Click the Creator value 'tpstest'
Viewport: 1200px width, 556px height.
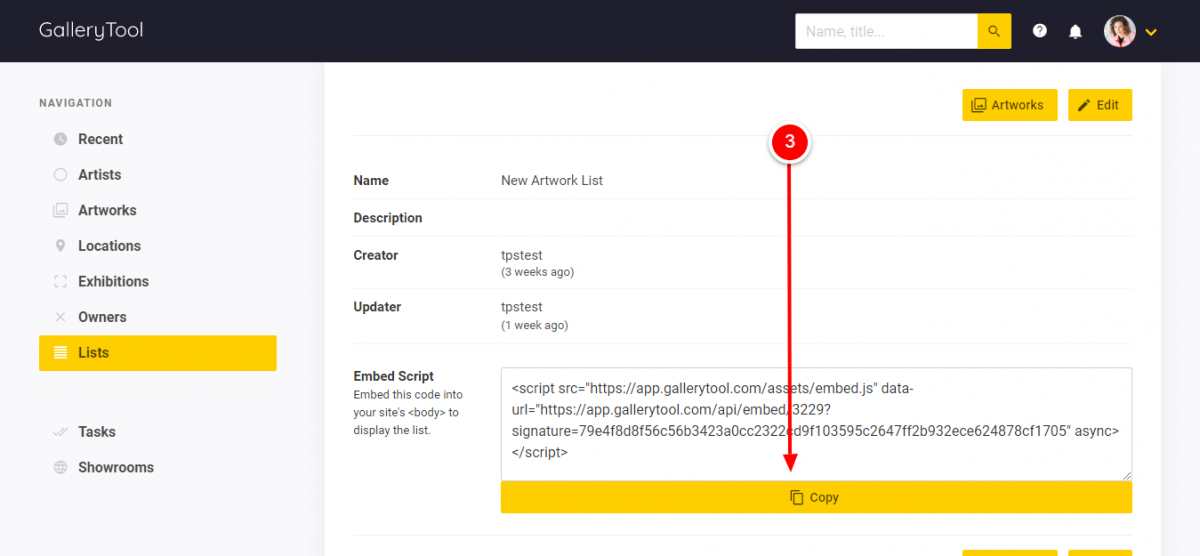pyautogui.click(x=522, y=255)
